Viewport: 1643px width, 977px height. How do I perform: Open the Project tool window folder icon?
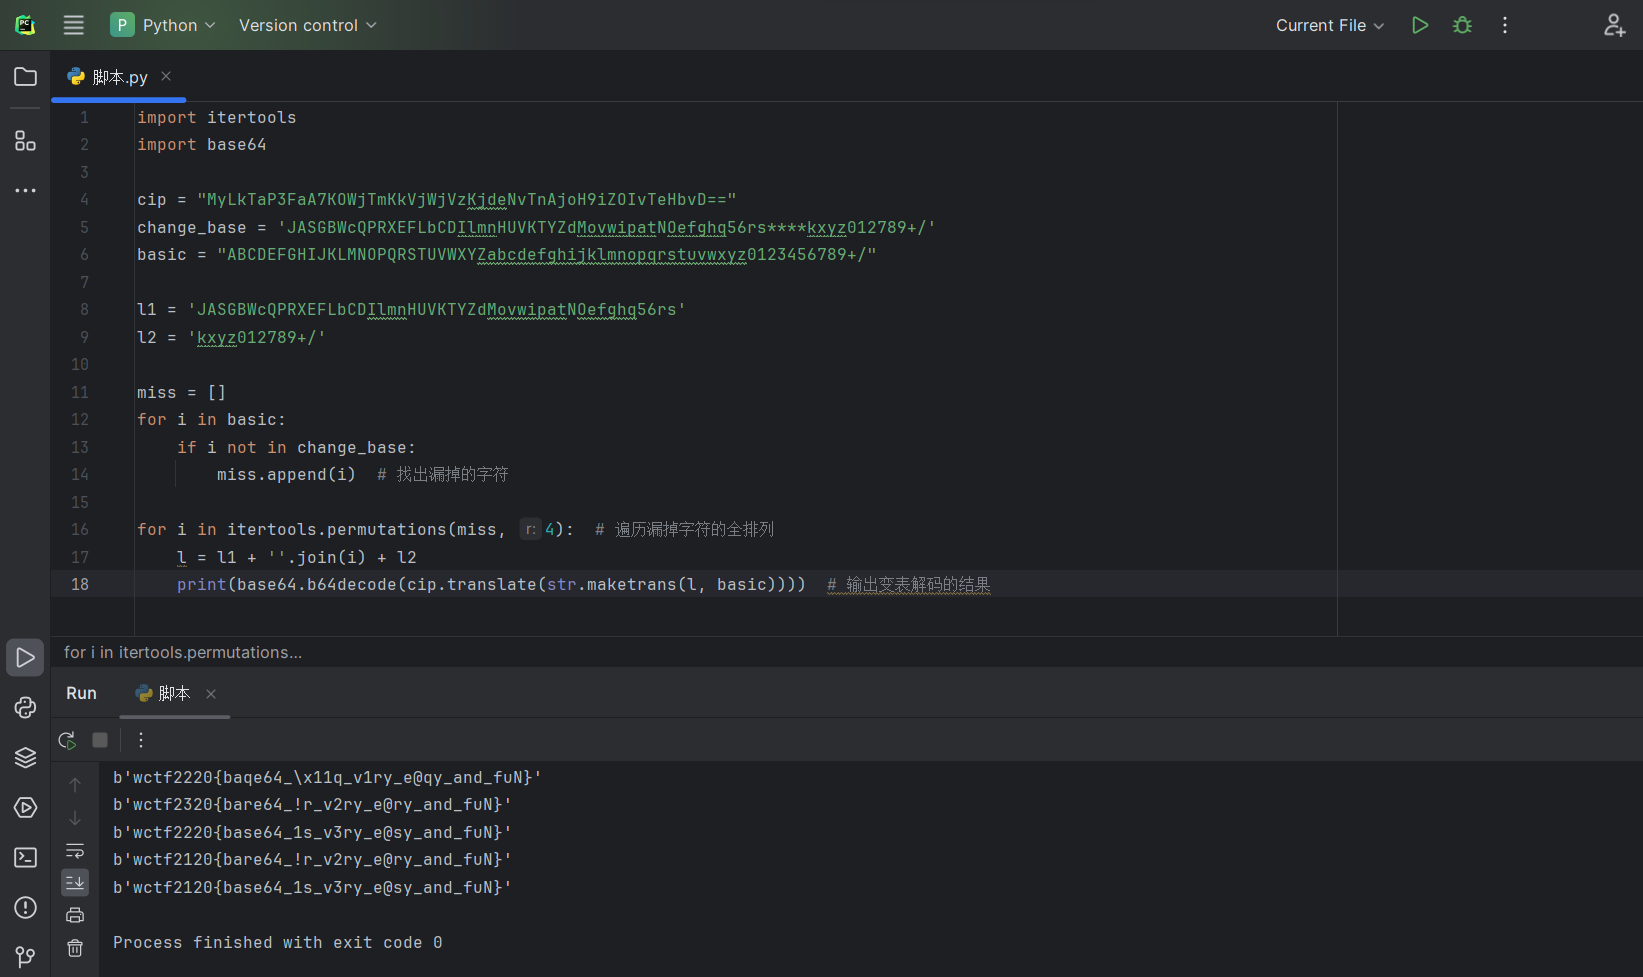point(26,77)
